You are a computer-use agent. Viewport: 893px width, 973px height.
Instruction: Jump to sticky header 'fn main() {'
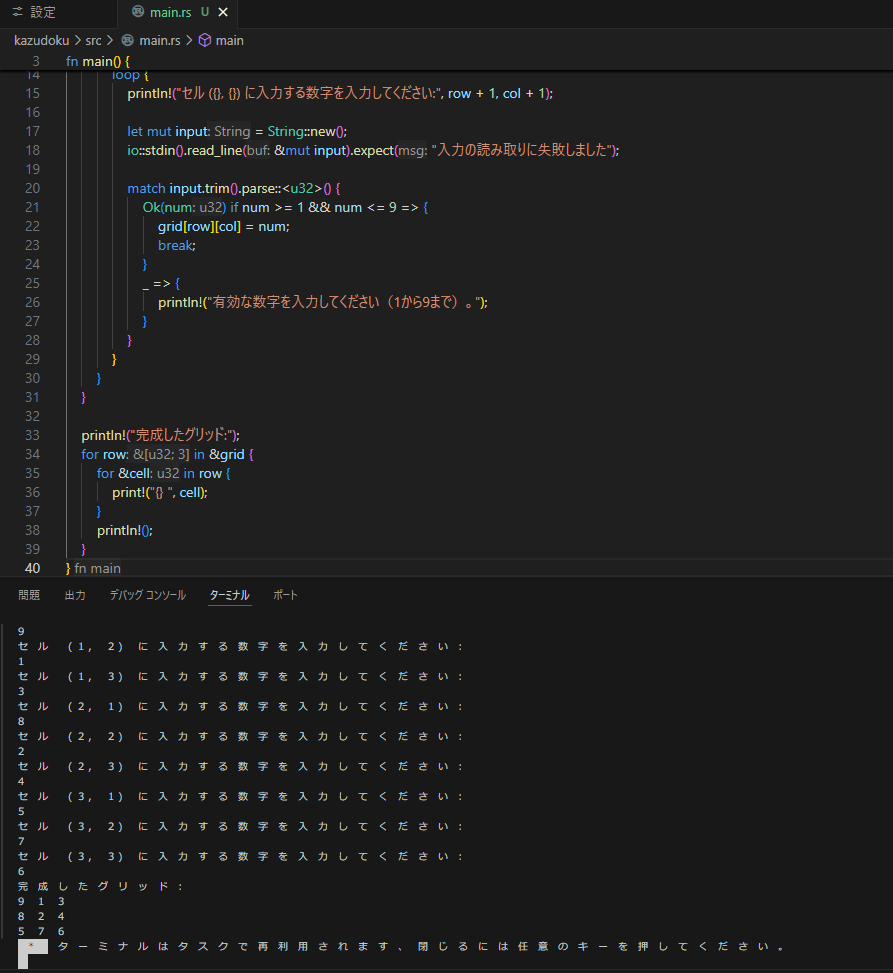pos(98,61)
